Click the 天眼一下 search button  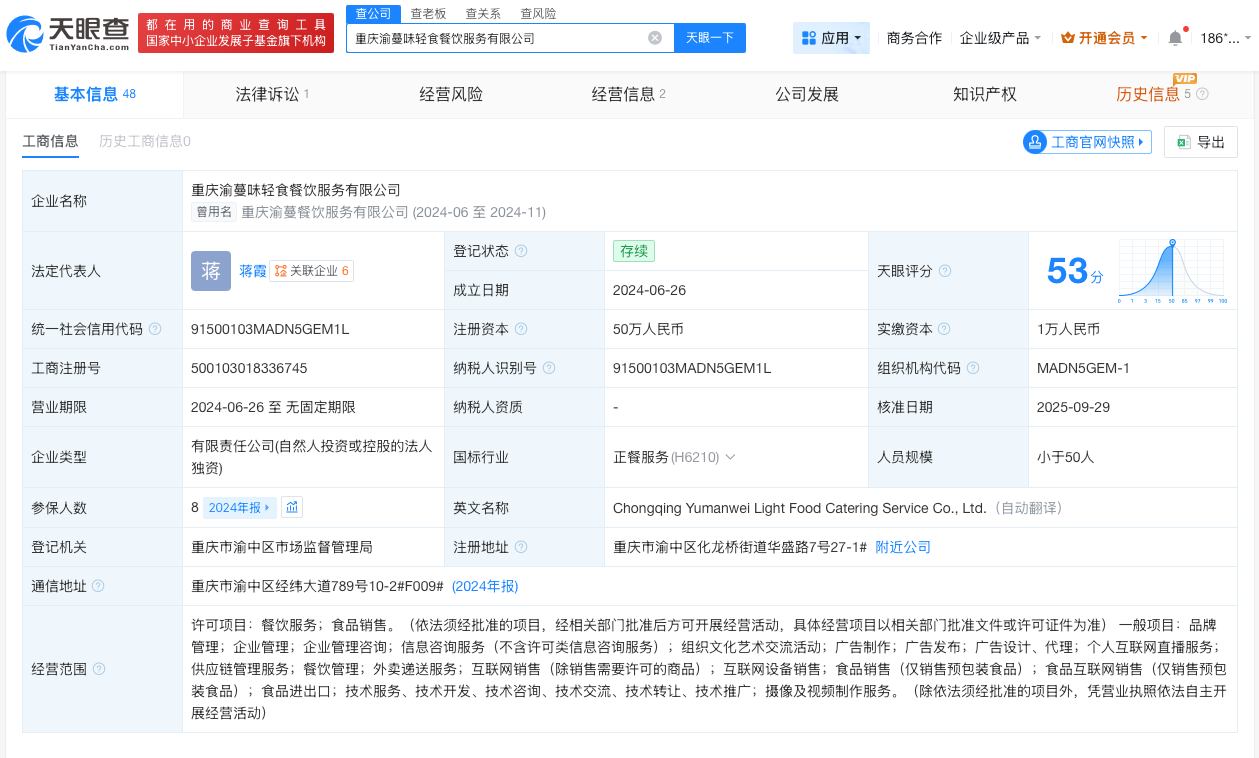coord(710,37)
